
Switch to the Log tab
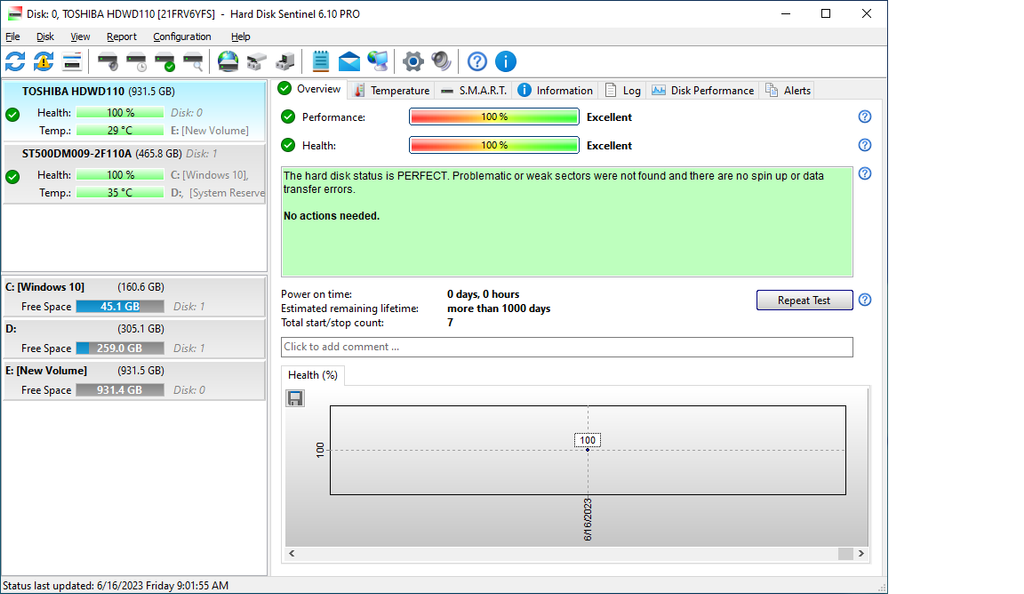click(x=622, y=91)
